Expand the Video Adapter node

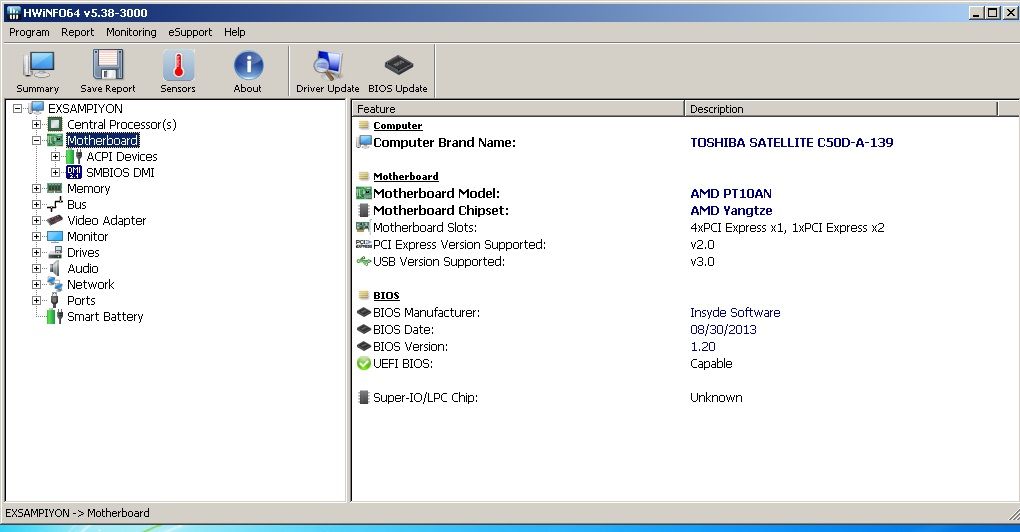point(36,220)
